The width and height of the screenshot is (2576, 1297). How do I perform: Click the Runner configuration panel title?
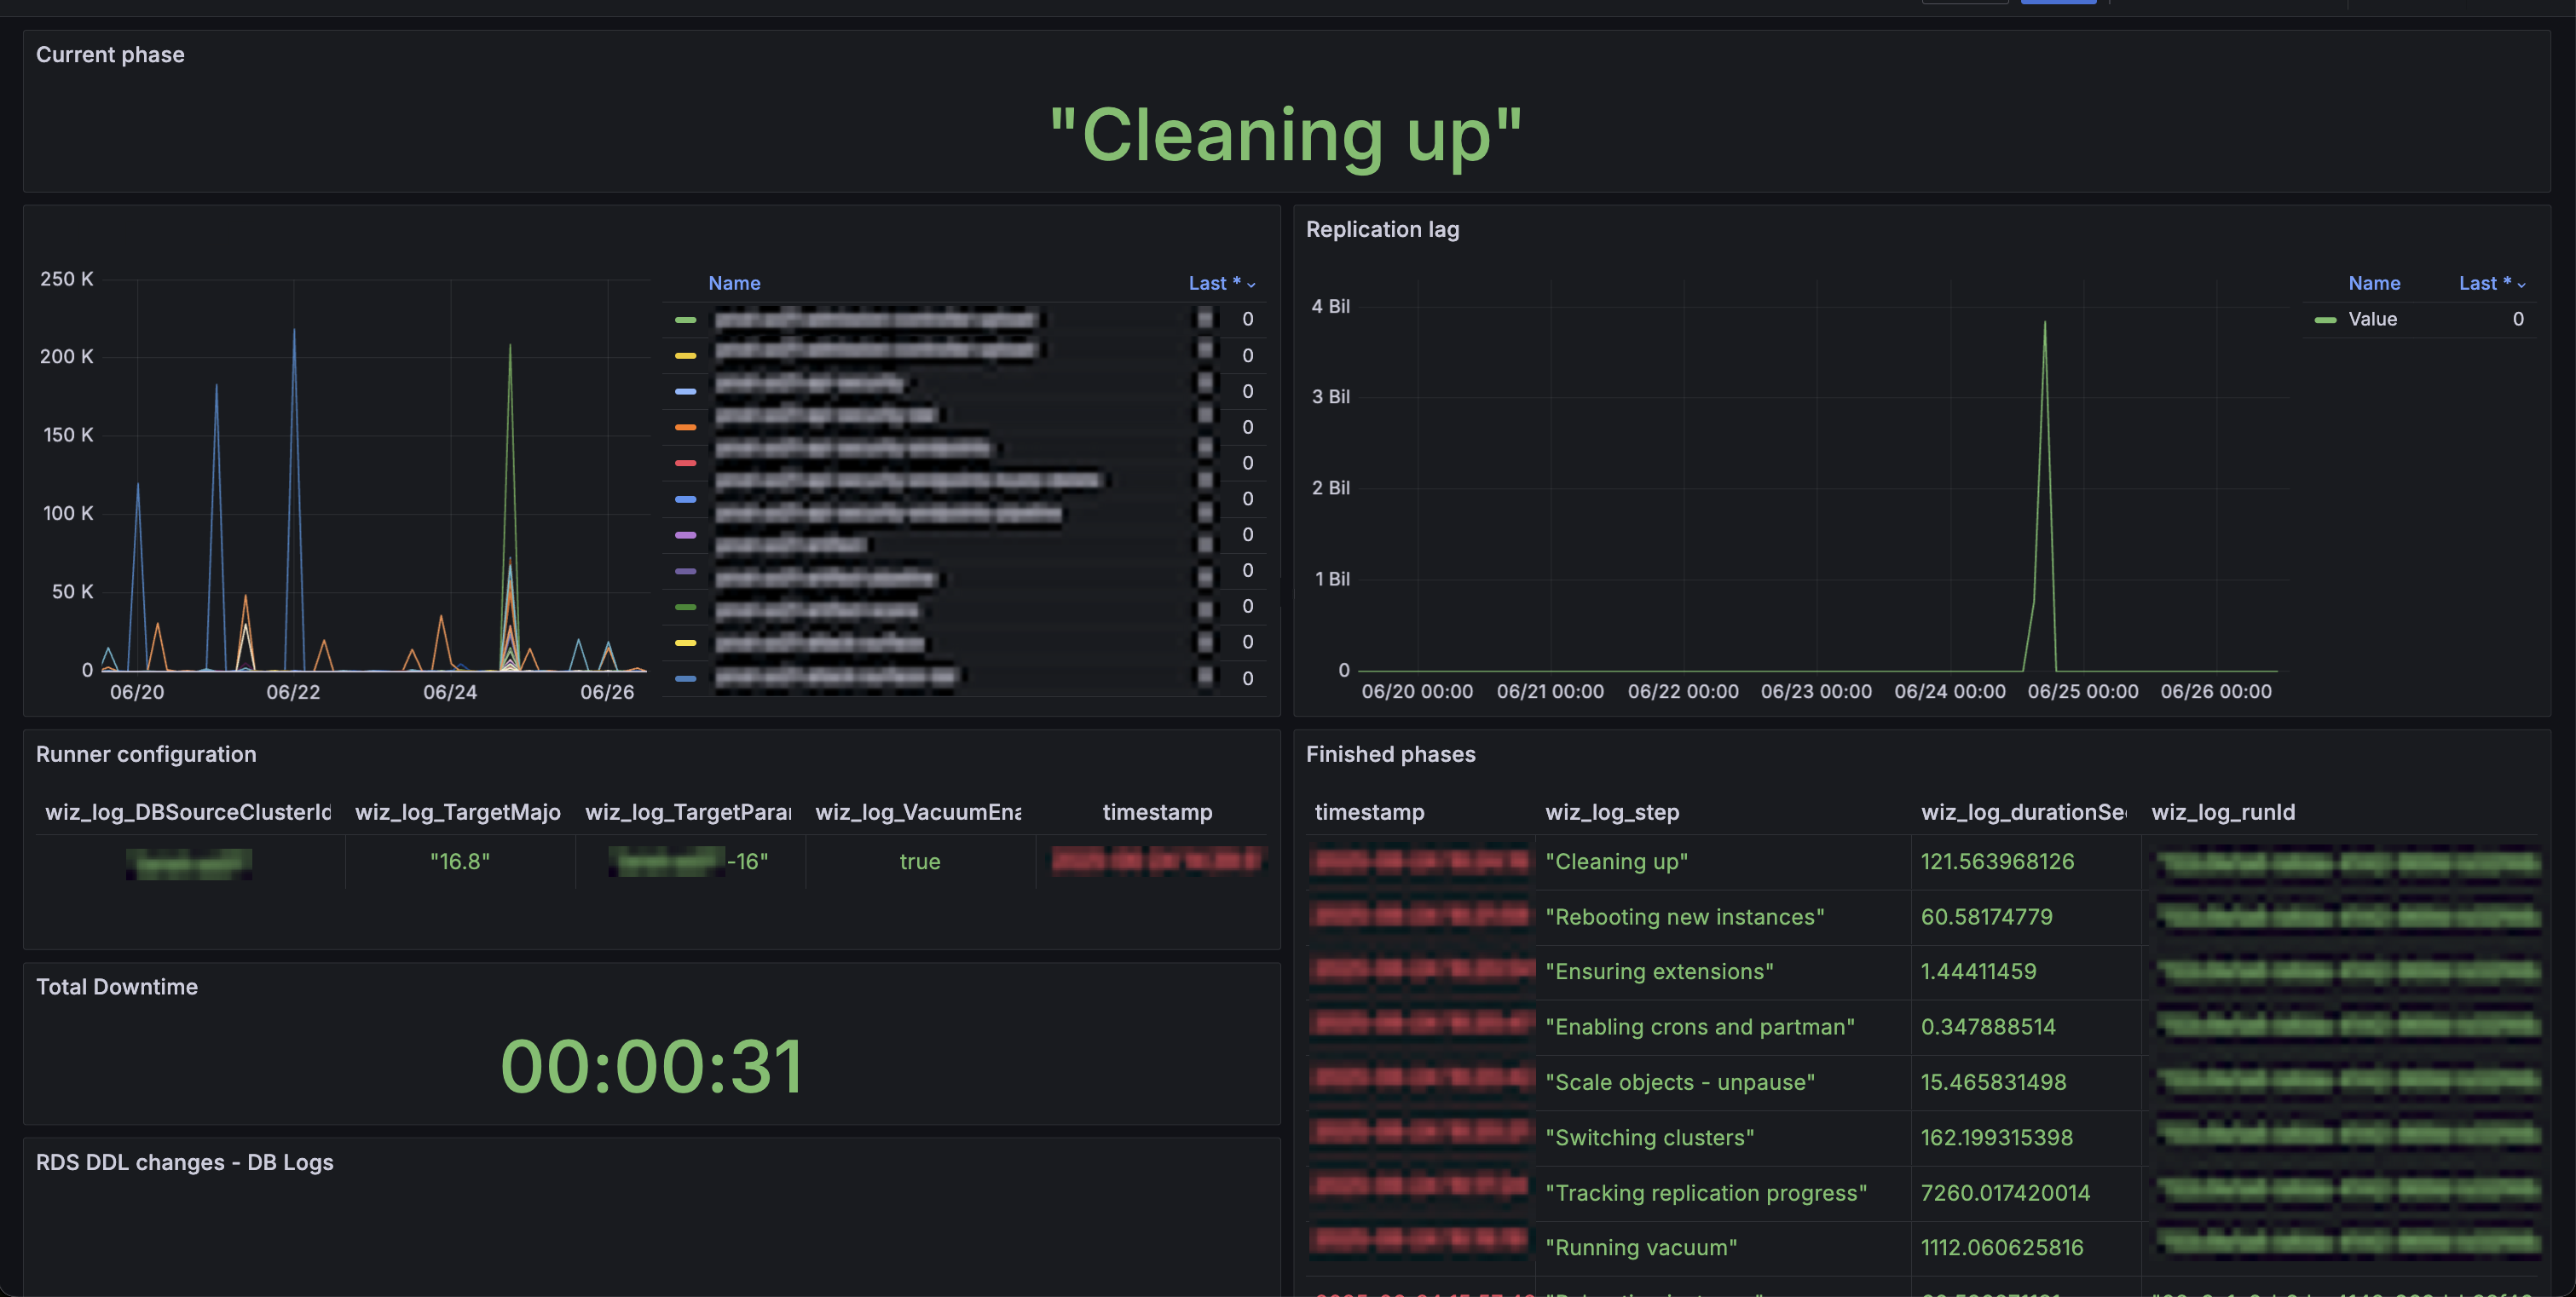click(x=146, y=754)
